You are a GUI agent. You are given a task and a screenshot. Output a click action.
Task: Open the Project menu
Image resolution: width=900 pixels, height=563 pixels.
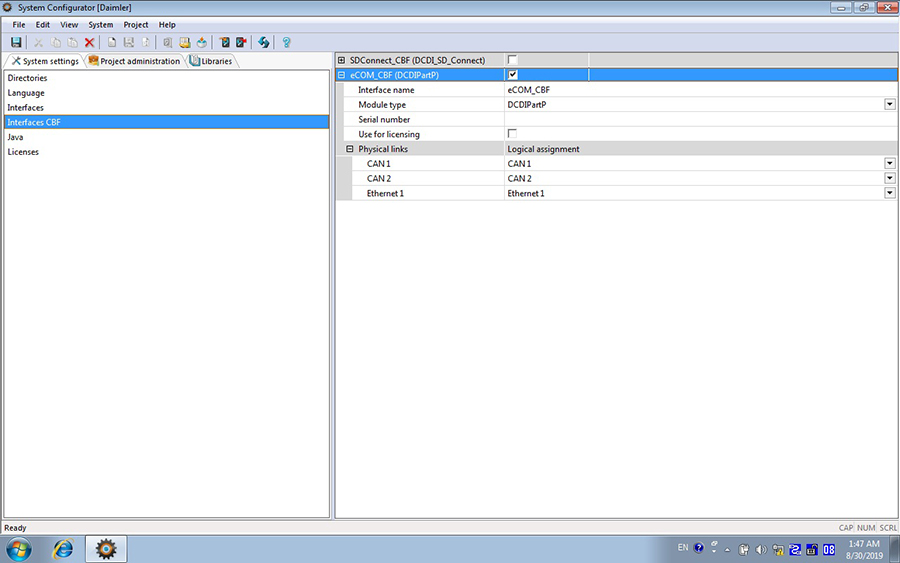[x=136, y=24]
